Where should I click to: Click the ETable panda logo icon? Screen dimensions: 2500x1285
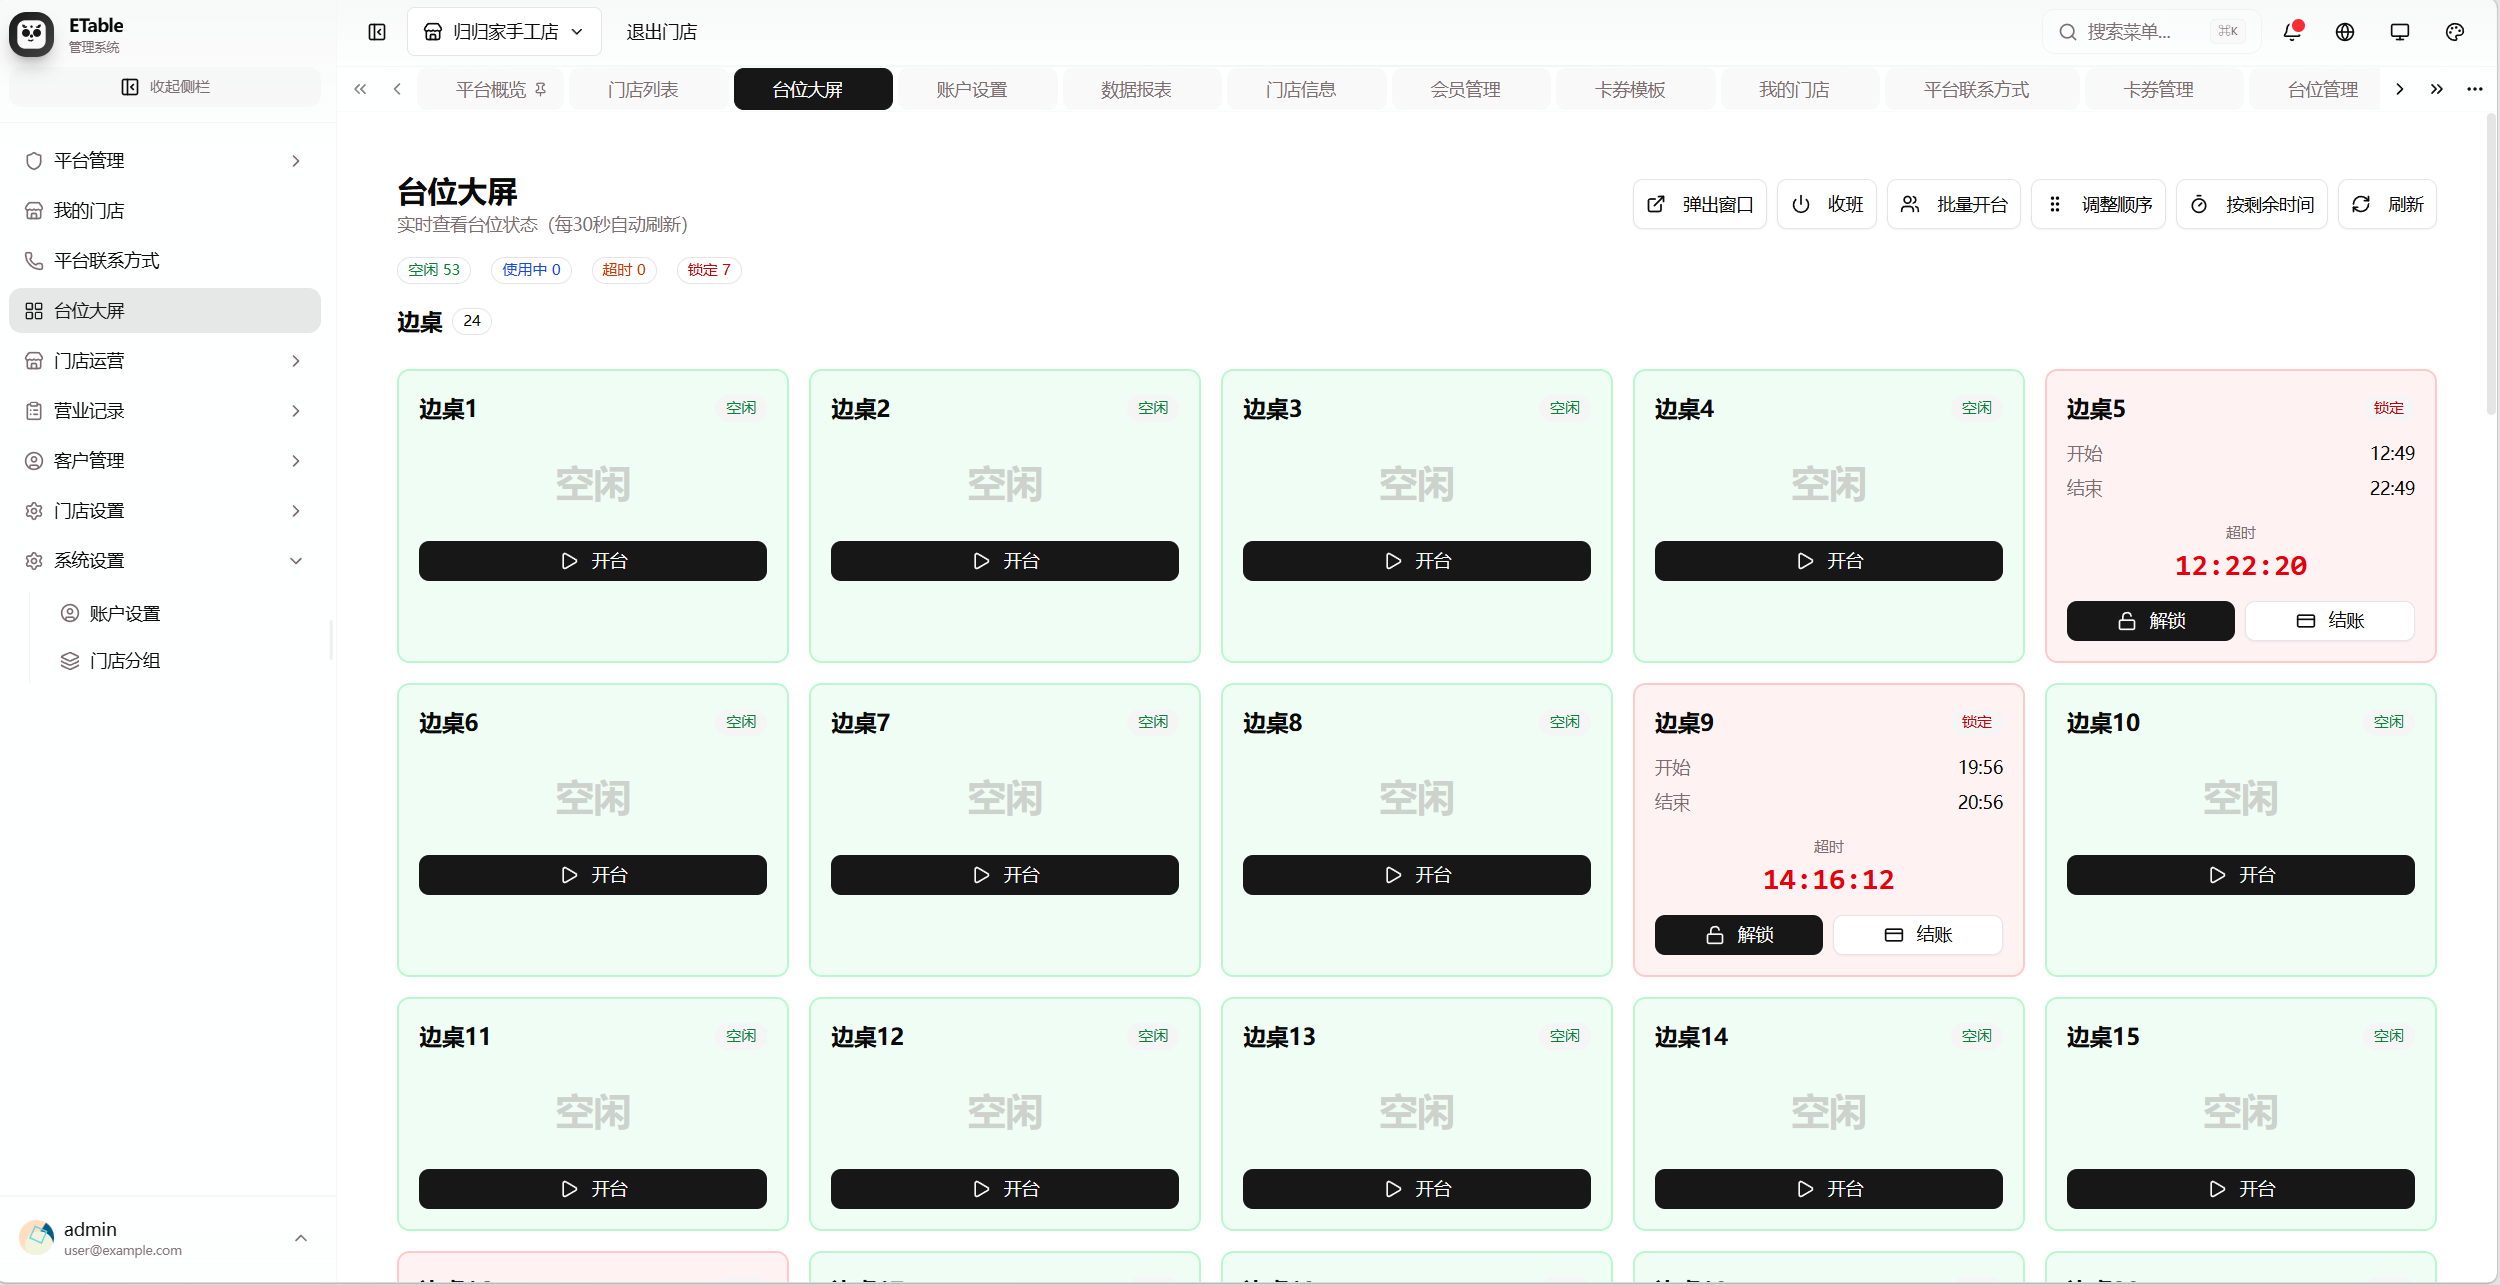click(x=32, y=35)
